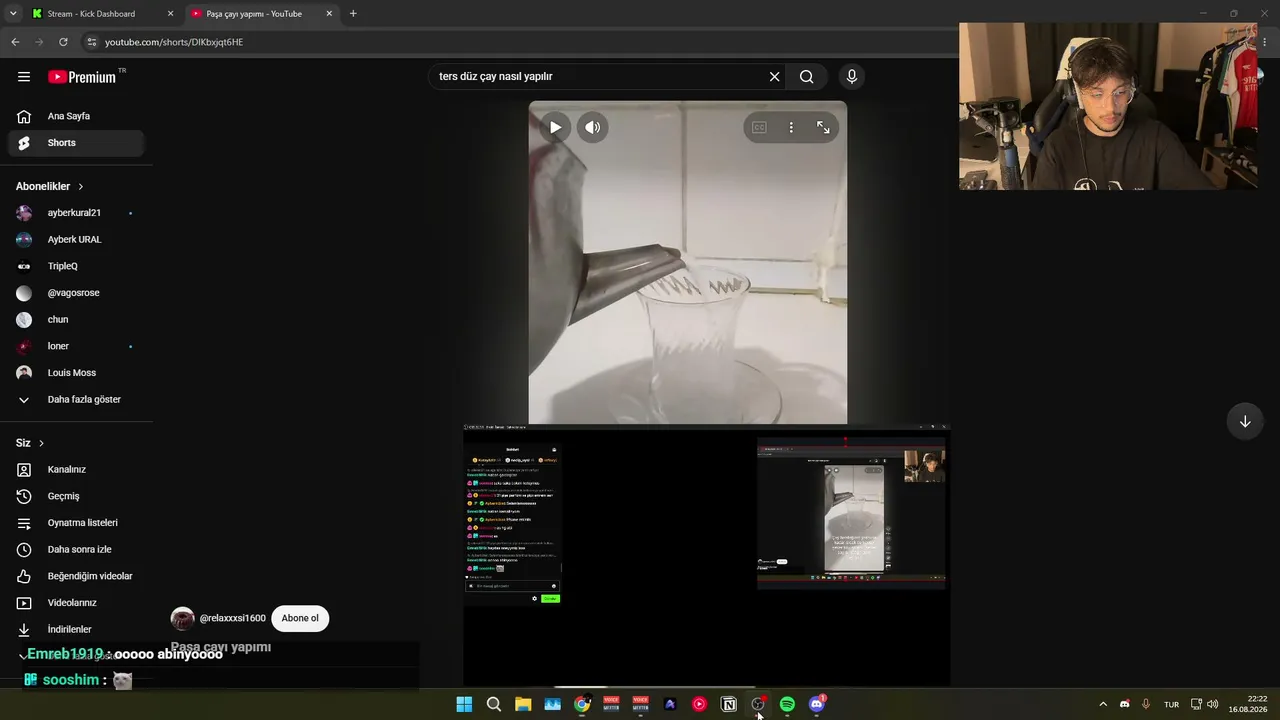The height and width of the screenshot is (720, 1280).
Task: Edit the YouTube search query field
Action: click(x=597, y=77)
